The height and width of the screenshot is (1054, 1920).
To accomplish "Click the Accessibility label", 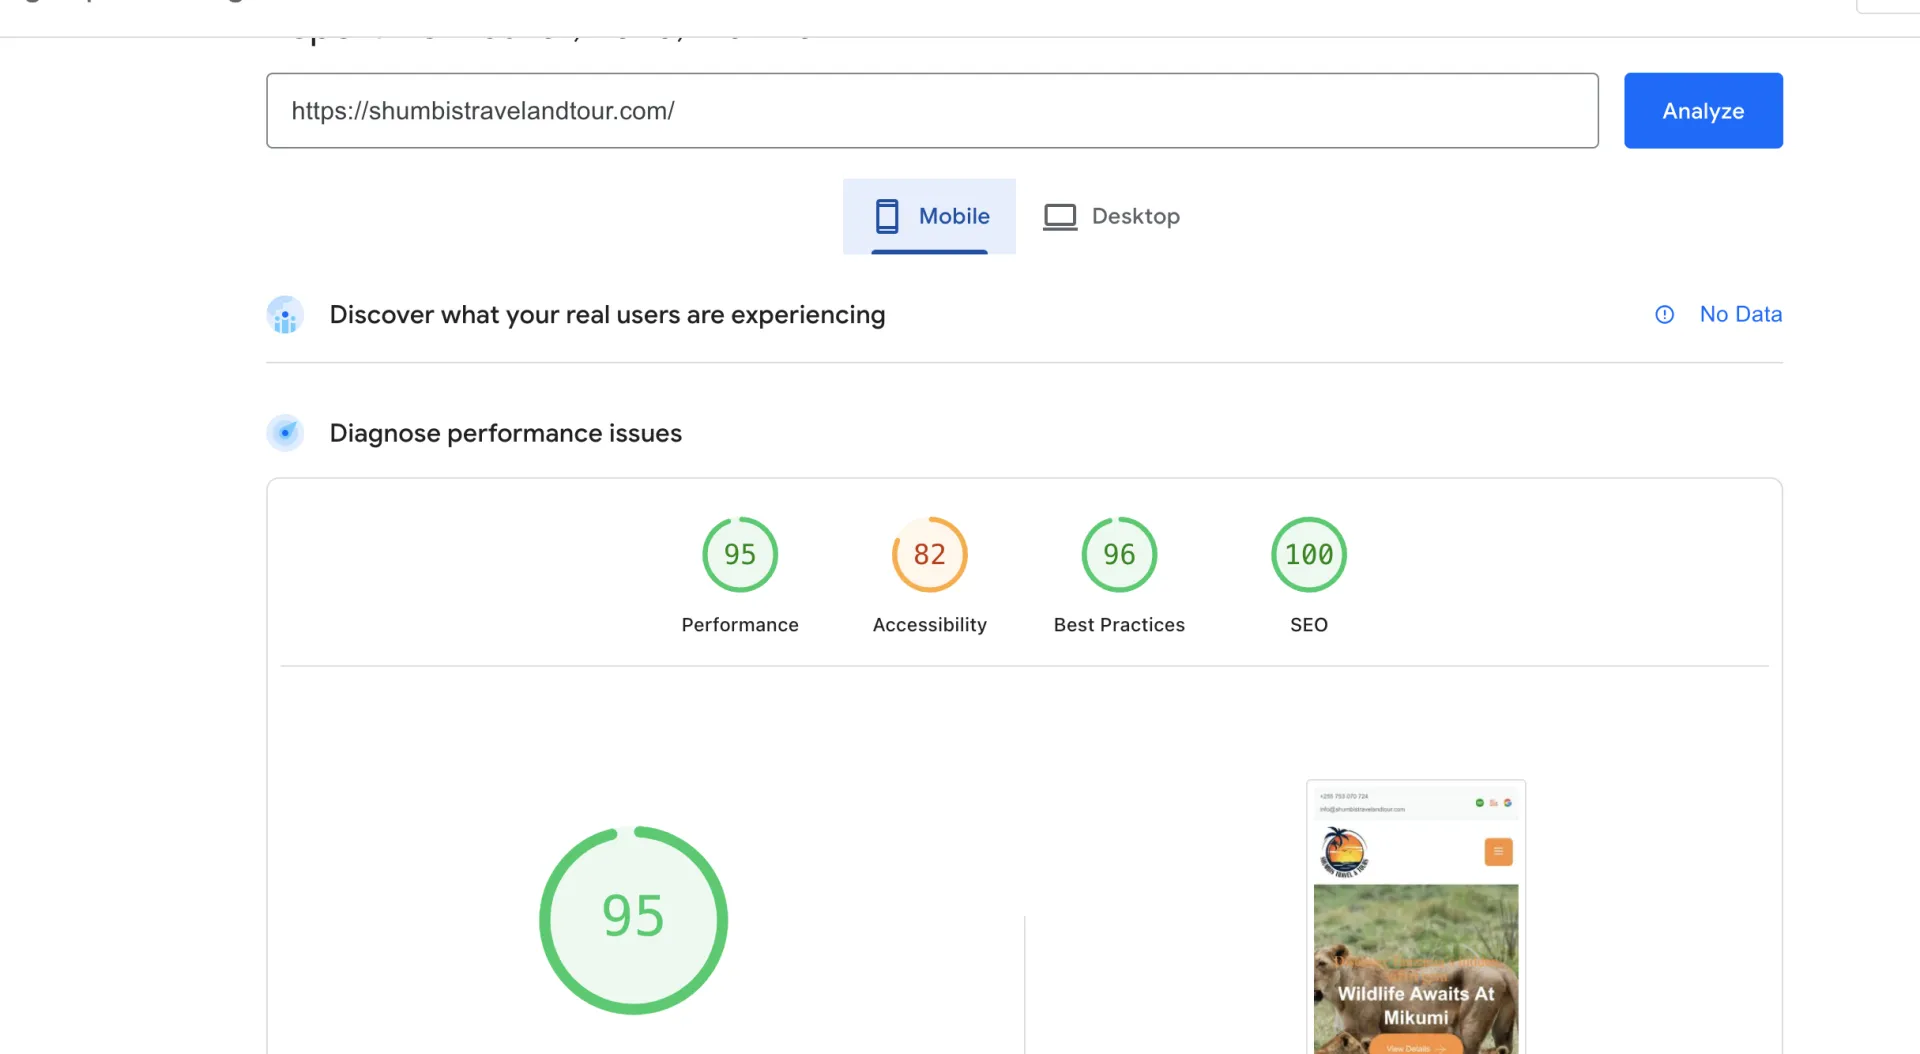I will tap(930, 625).
